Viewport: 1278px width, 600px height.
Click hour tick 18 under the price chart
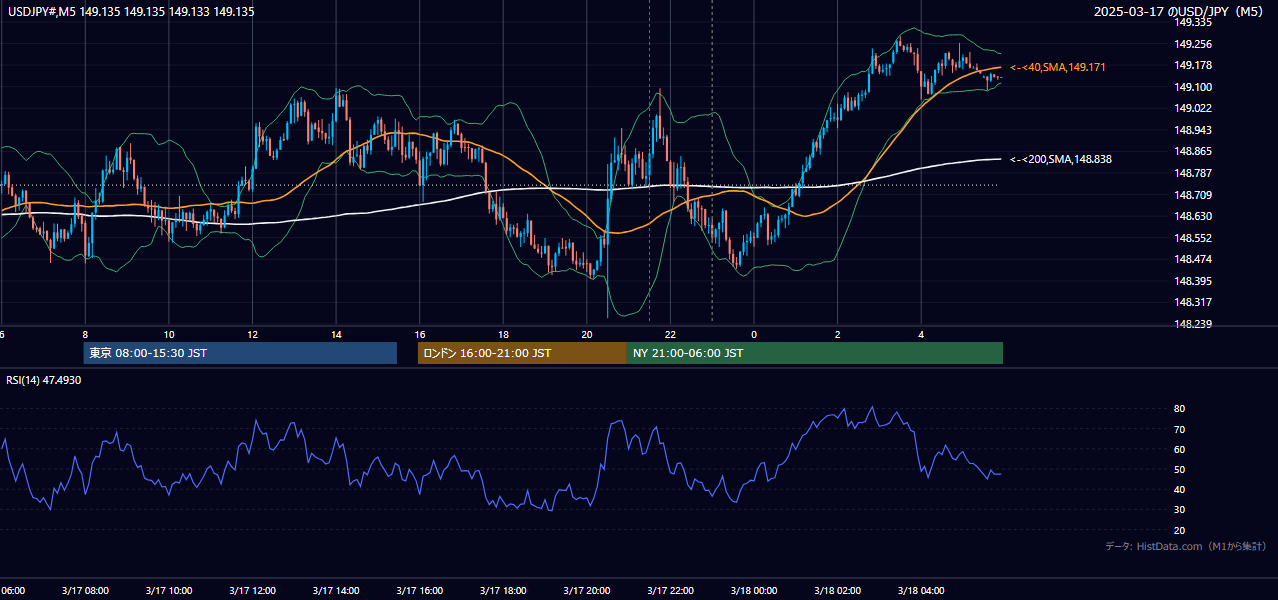504,334
